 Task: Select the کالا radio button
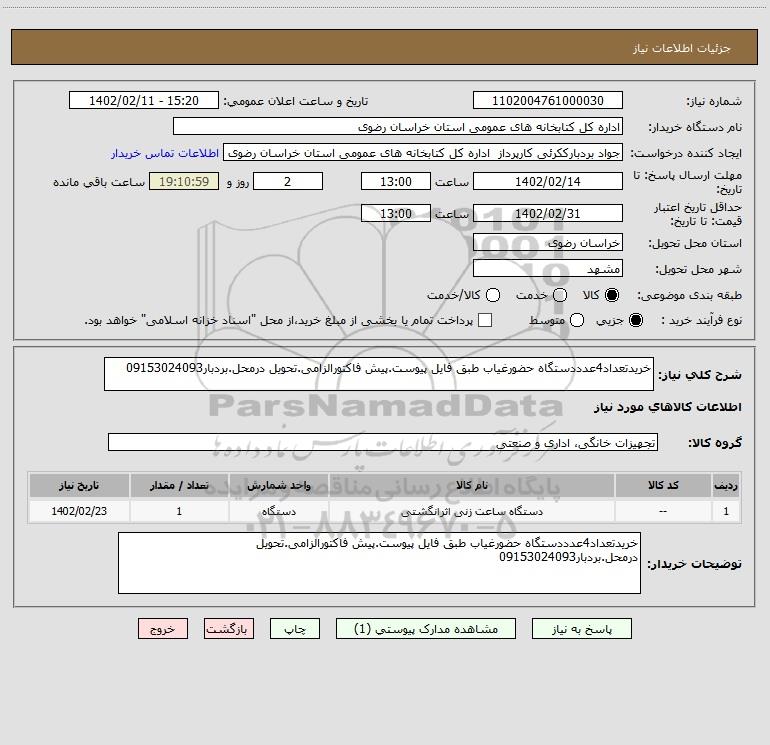click(x=612, y=295)
